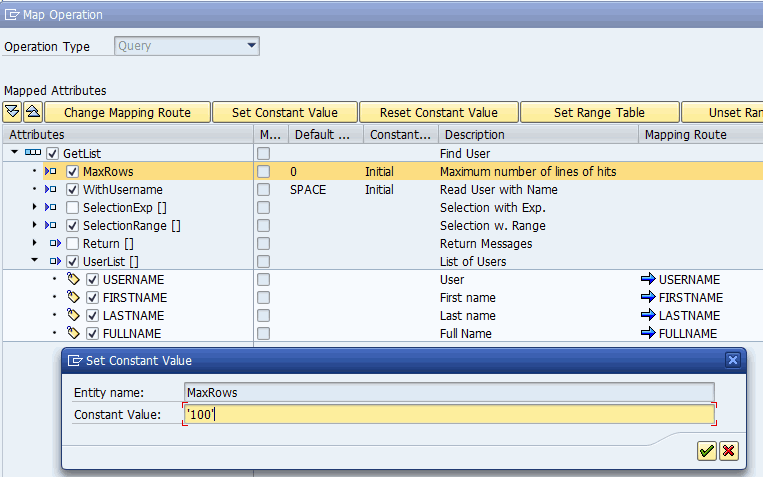Viewport: 763px width, 477px height.
Task: Click the 'Read User with Name' description
Action: [x=499, y=190]
